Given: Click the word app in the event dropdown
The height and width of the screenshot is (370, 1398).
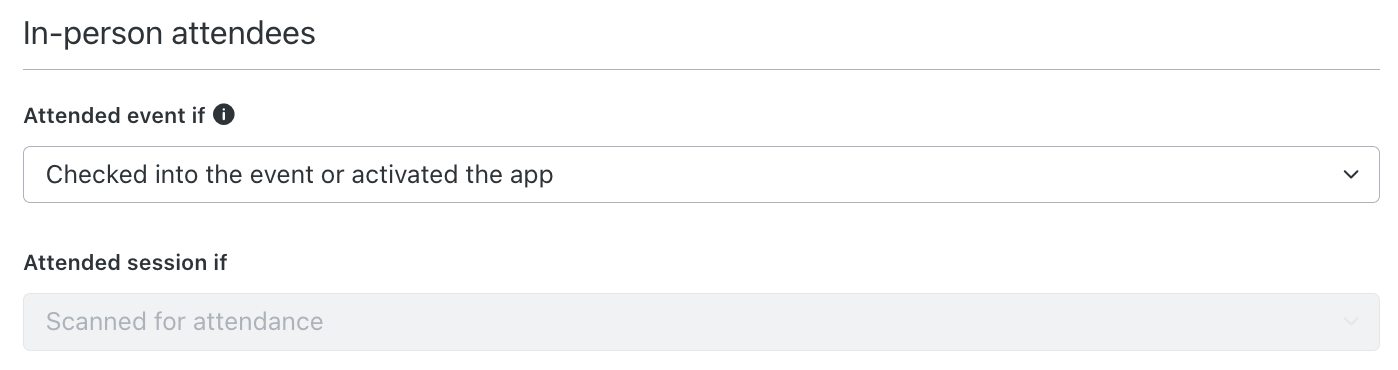Looking at the screenshot, I should coord(528,177).
